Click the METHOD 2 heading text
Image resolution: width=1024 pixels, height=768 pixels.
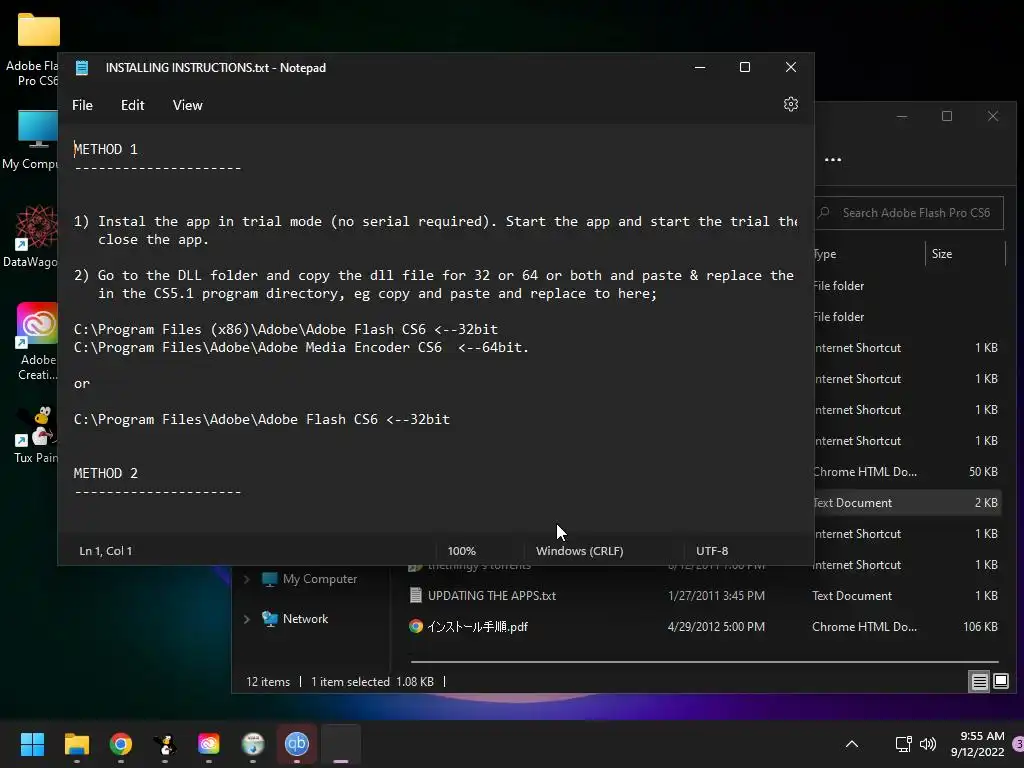[106, 473]
